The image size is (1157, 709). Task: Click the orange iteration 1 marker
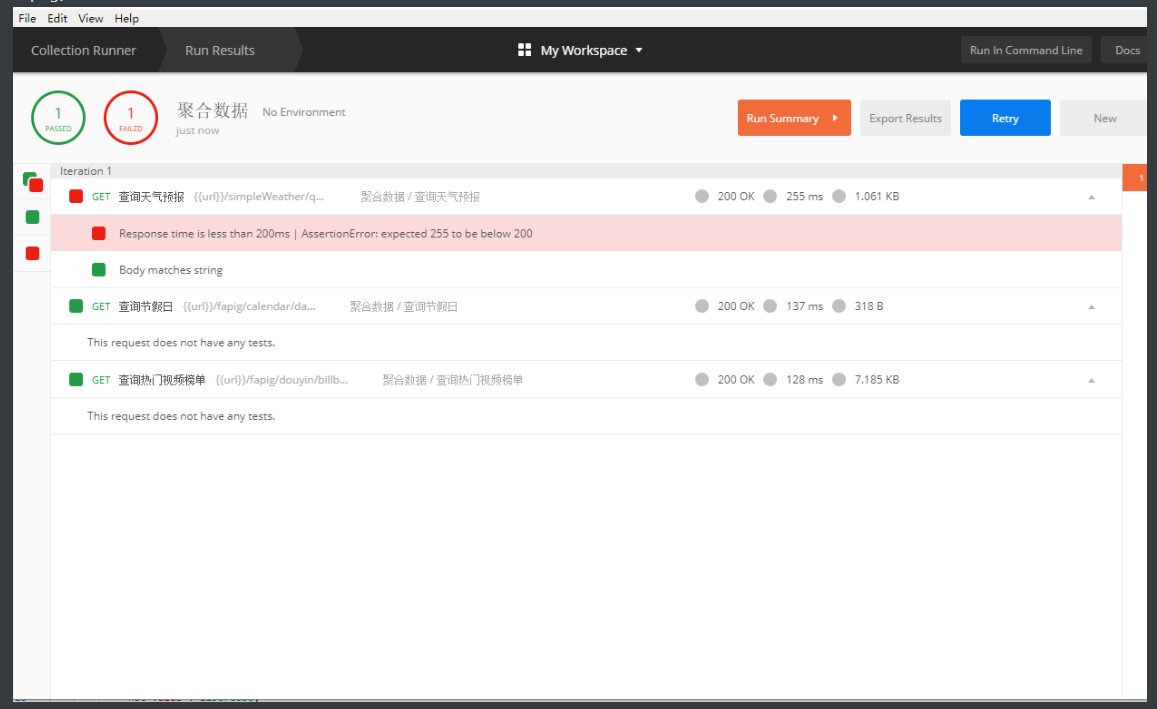tap(1135, 178)
